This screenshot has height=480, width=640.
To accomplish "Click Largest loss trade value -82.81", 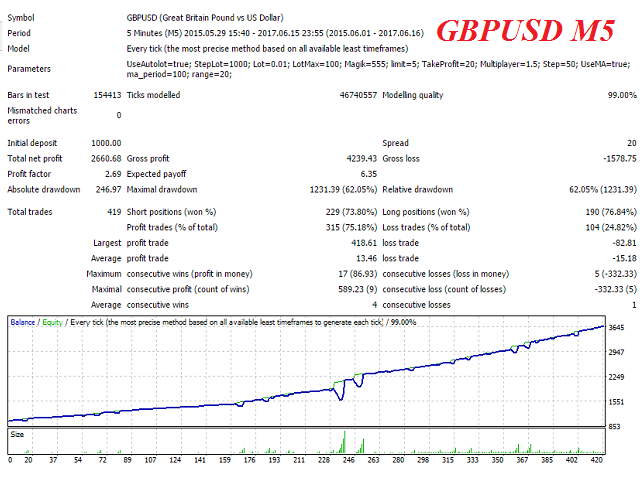I will (x=624, y=243).
